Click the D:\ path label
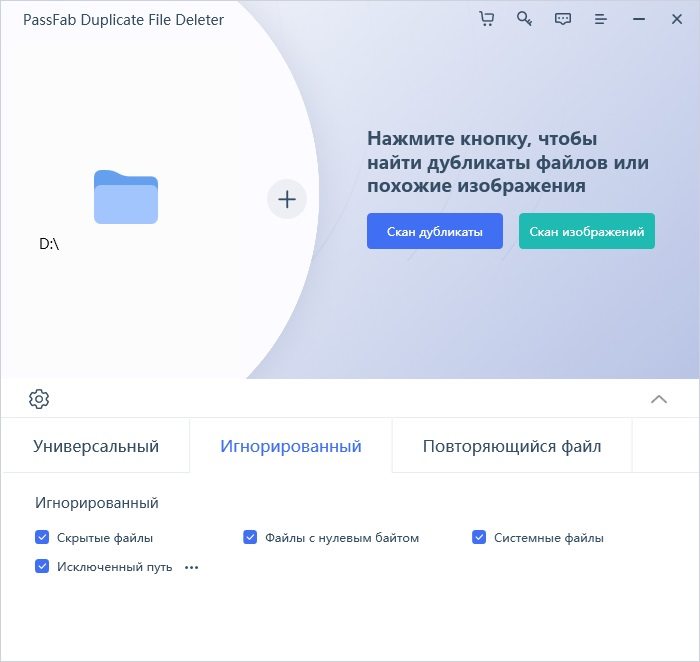This screenshot has width=700, height=662. click(x=49, y=244)
